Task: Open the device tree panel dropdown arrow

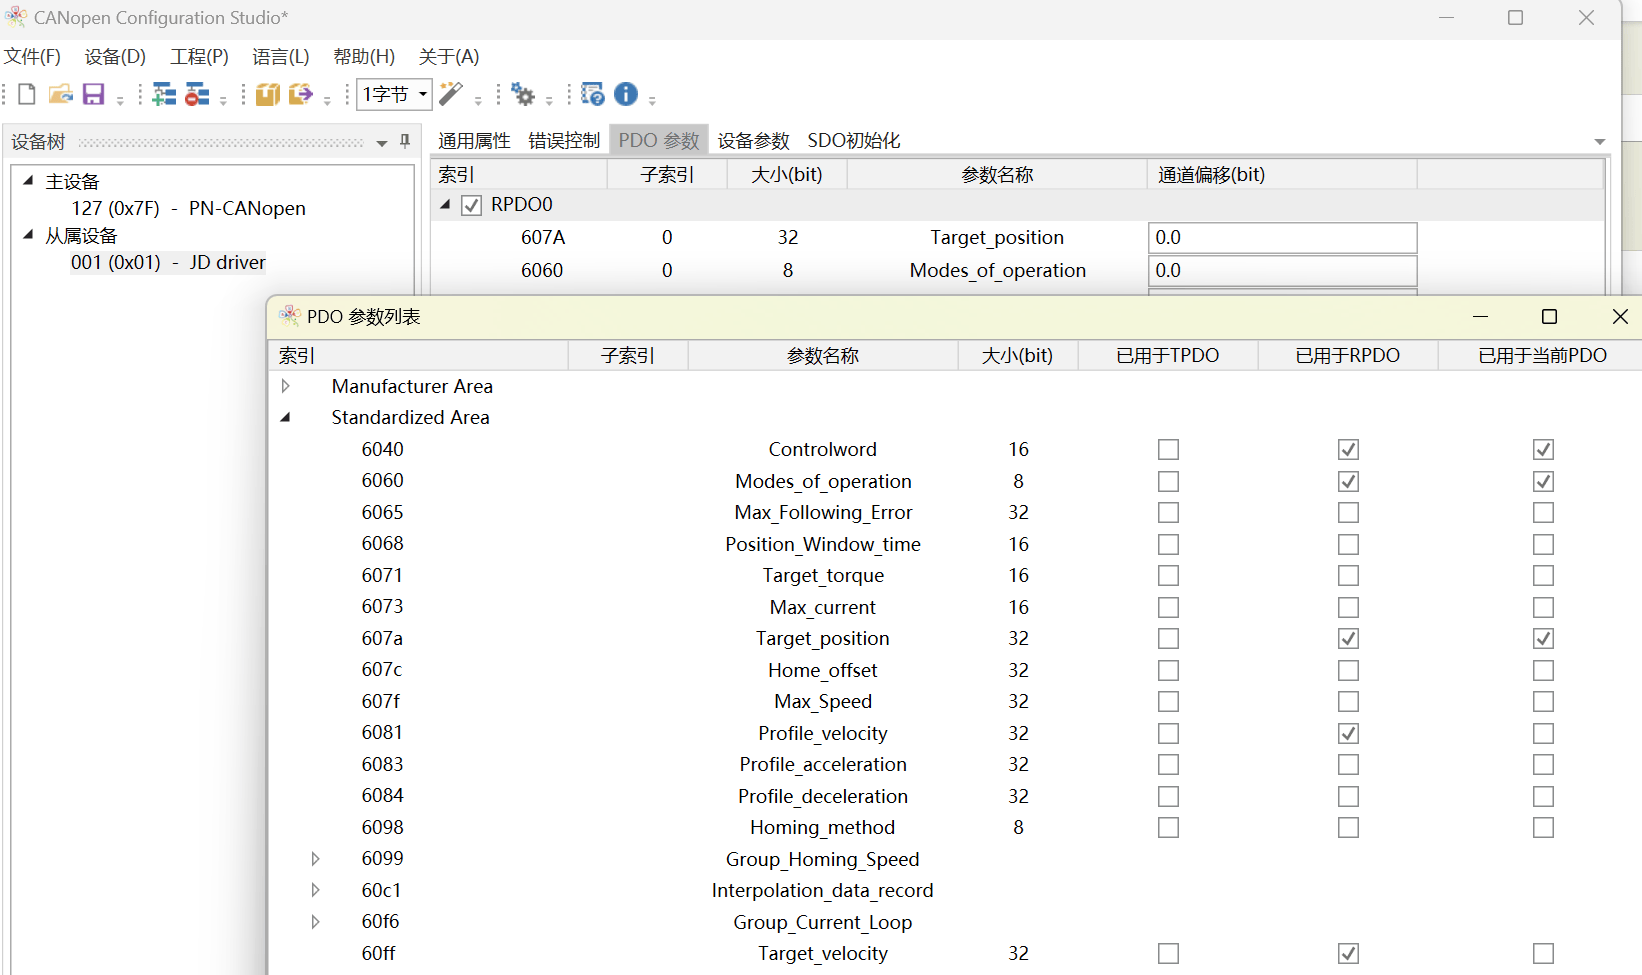Action: [x=381, y=143]
